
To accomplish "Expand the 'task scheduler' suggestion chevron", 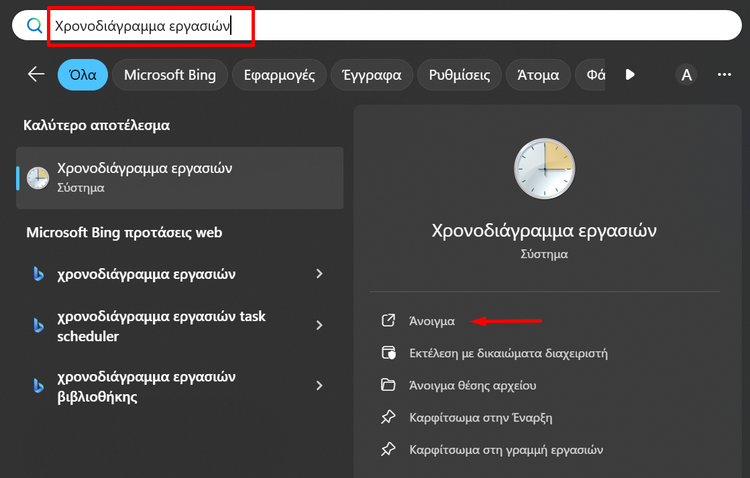I will pyautogui.click(x=320, y=325).
